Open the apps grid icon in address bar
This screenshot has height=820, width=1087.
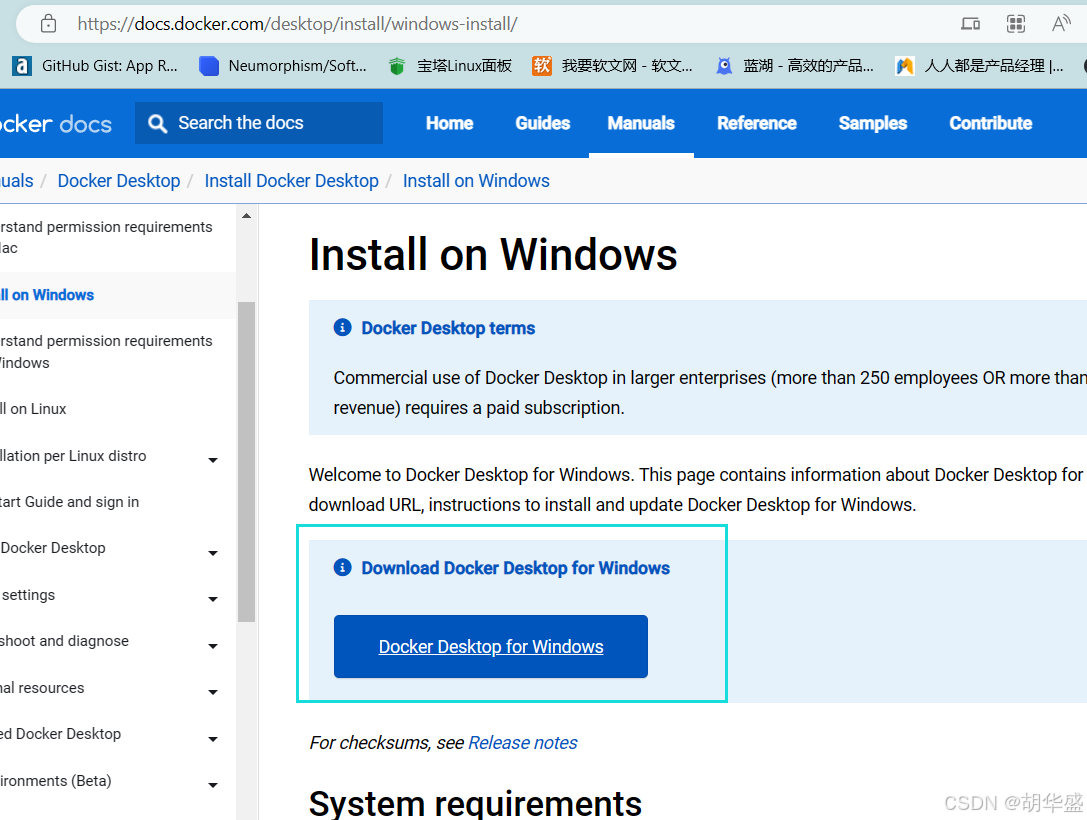click(1016, 23)
